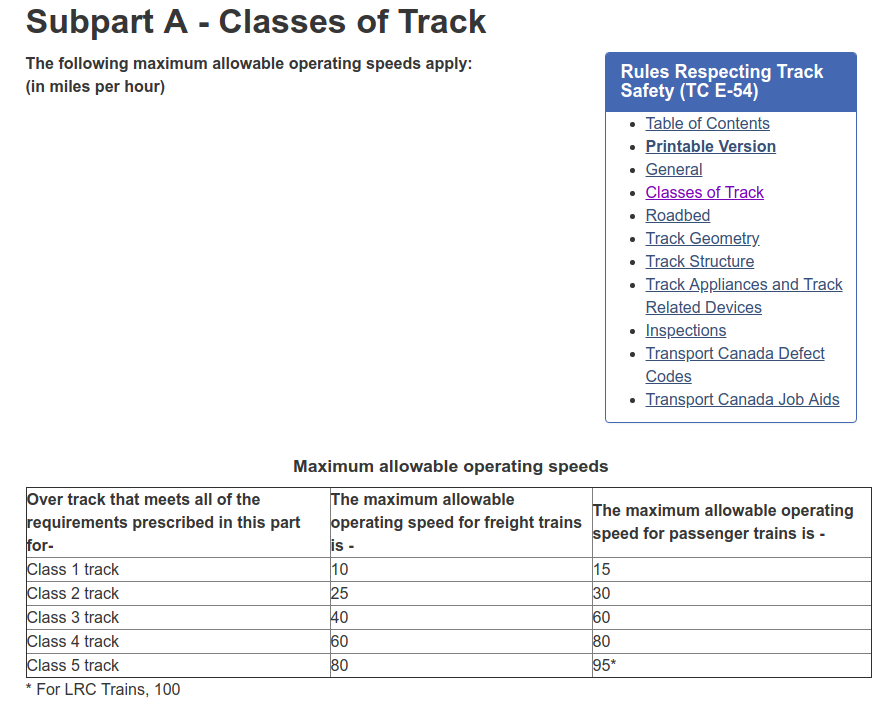The image size is (885, 715).
Task: Open the Table of Contents link
Action: click(x=707, y=124)
